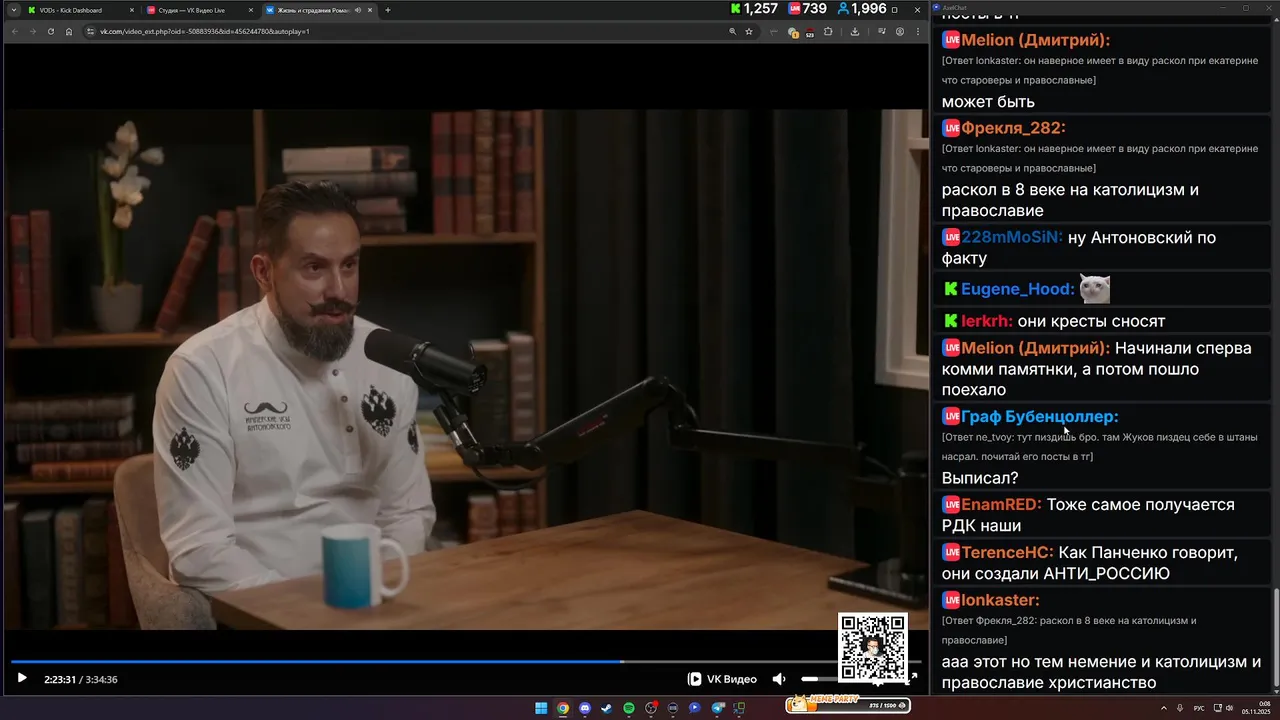Reload the current page
1280x720 pixels.
(51, 31)
